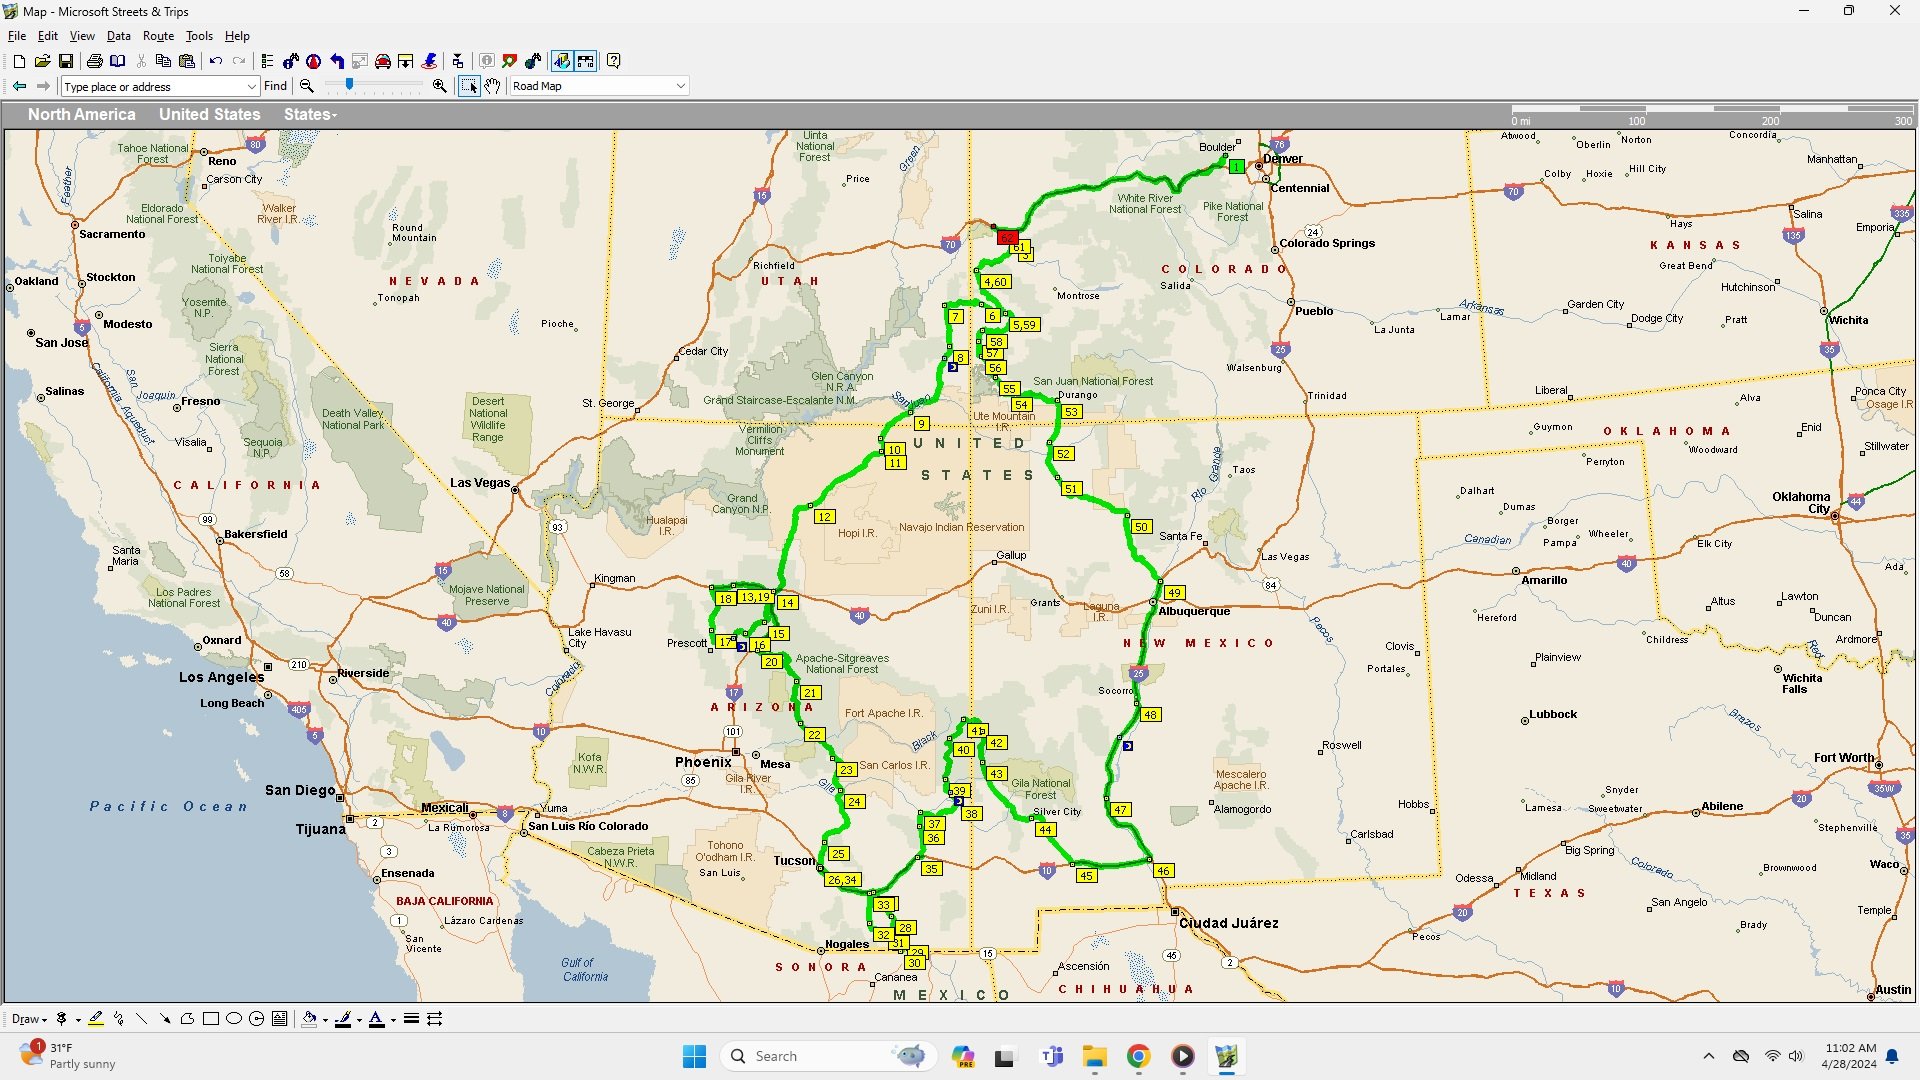Expand the States dropdown in location bar
1920x1080 pixels.
pos(310,114)
